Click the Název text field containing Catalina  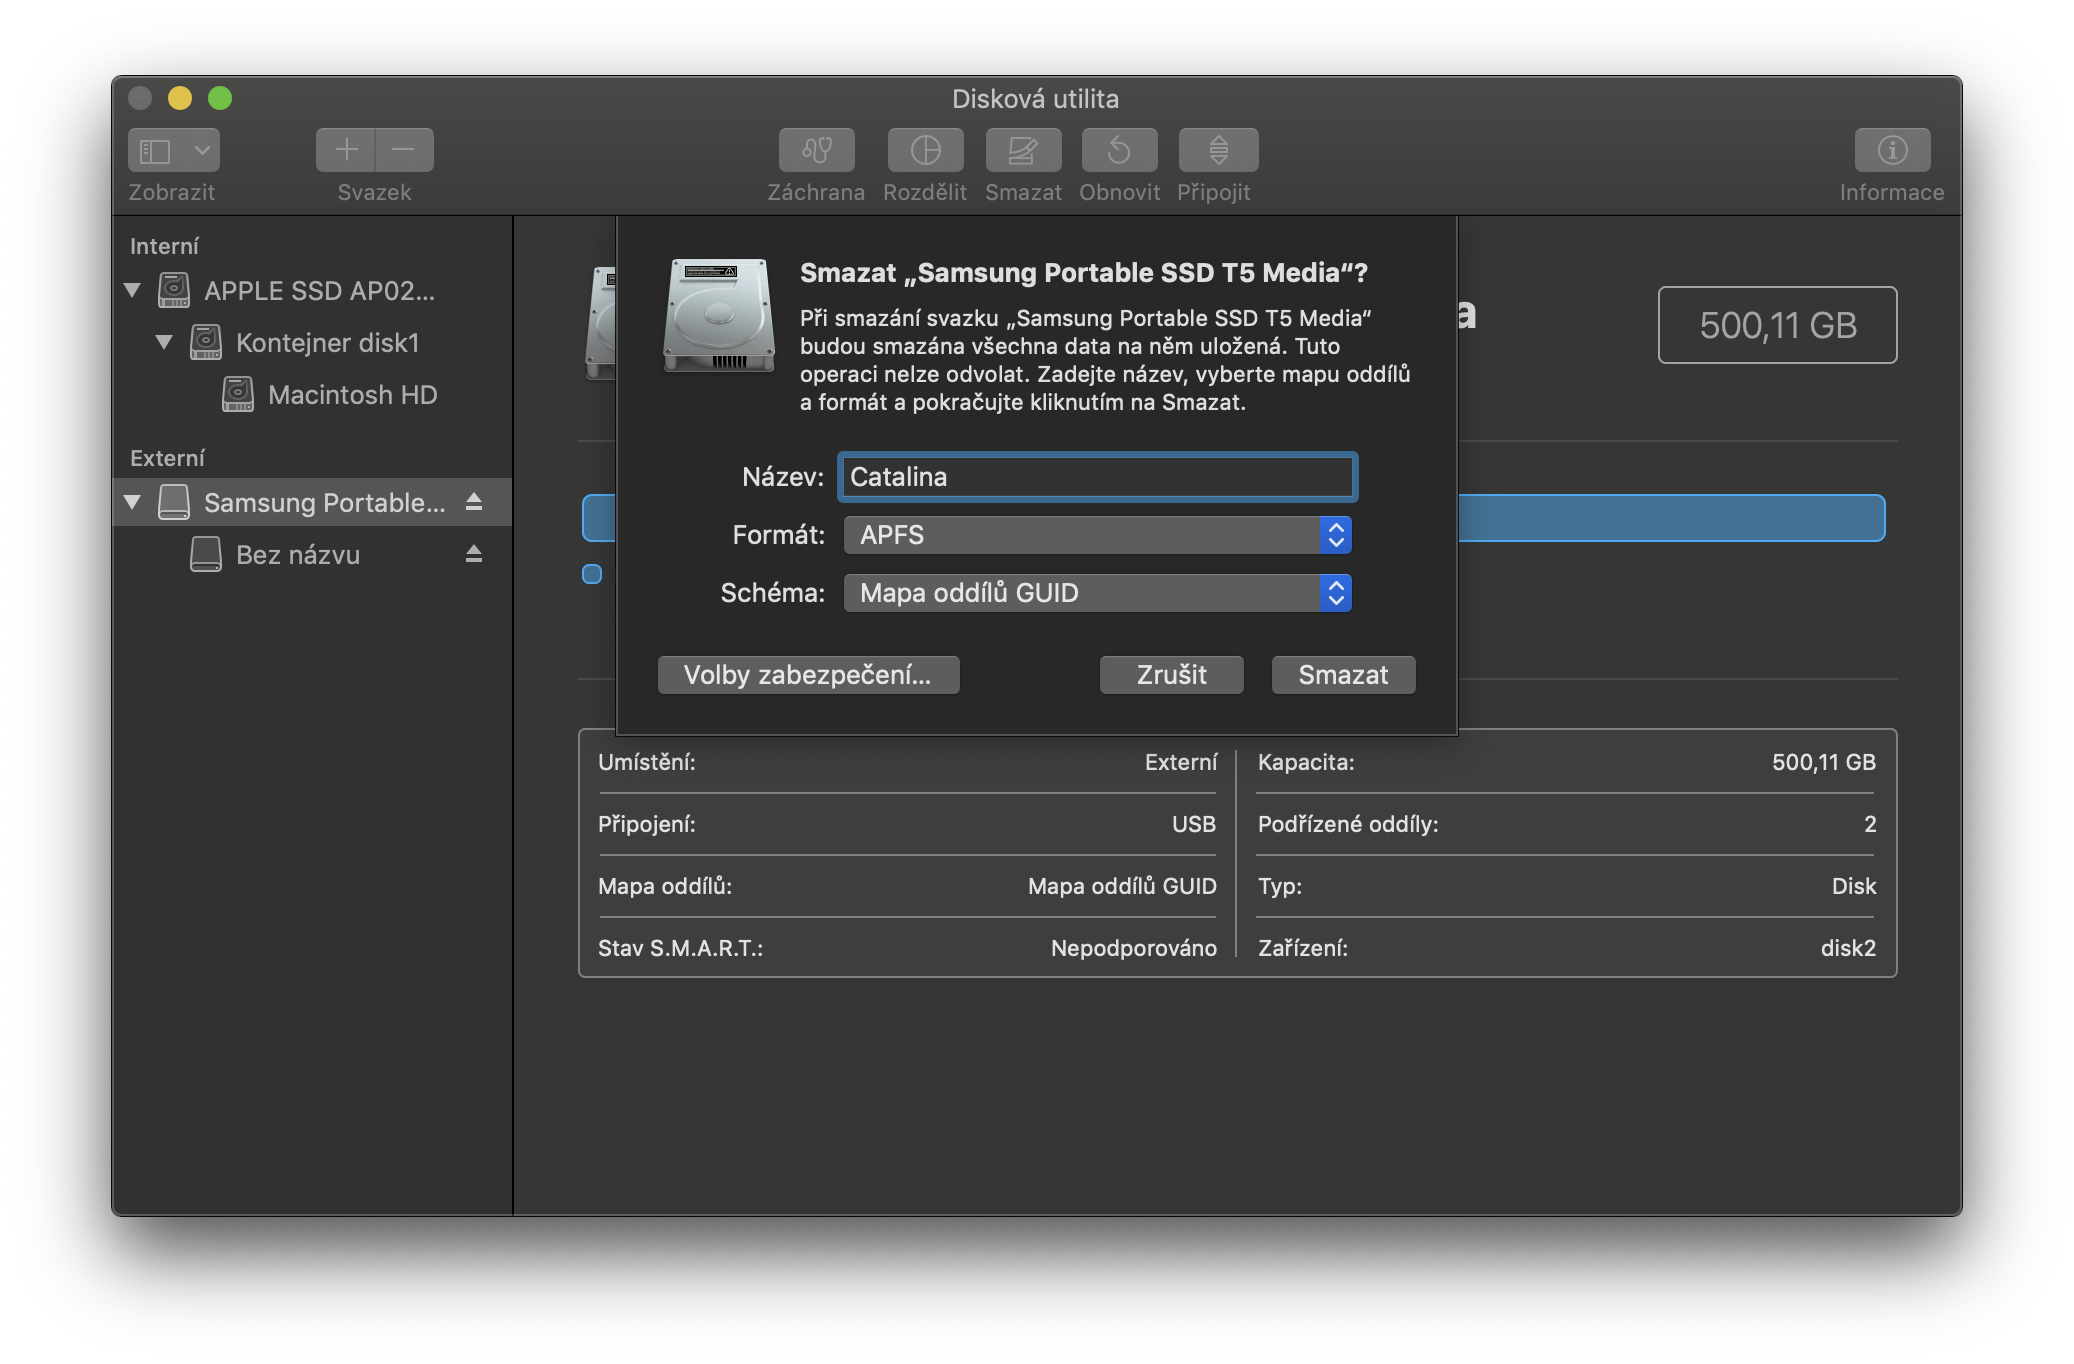1097,477
